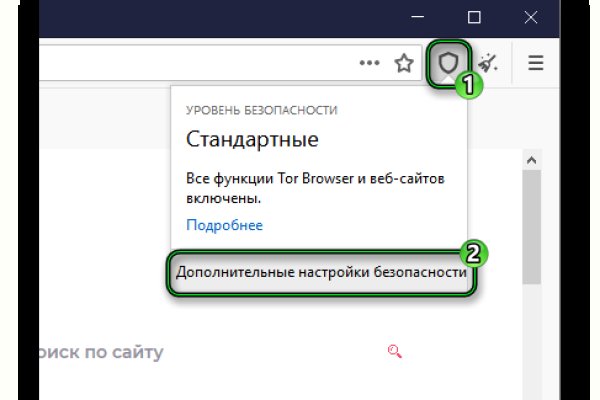Close the Tor Browser window
Image resolution: width=600 pixels, height=400 pixels.
pyautogui.click(x=531, y=17)
